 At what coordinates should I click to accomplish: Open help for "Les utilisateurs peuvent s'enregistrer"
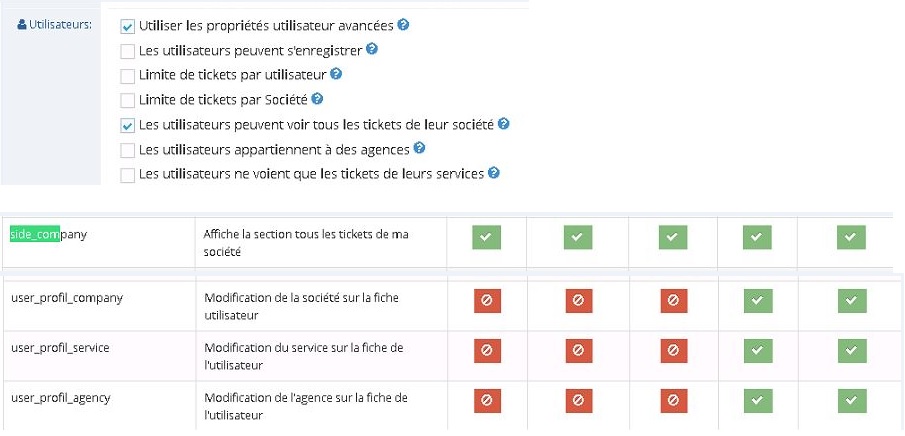tap(371, 49)
